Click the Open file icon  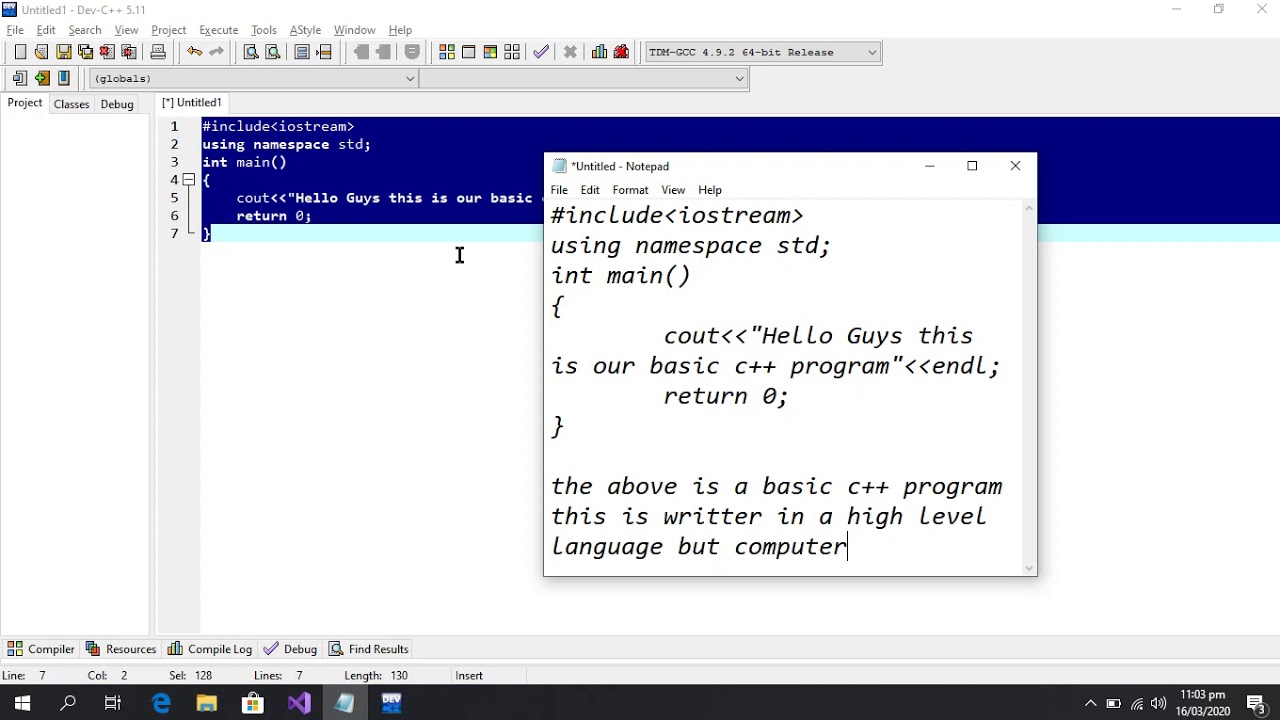coord(41,52)
